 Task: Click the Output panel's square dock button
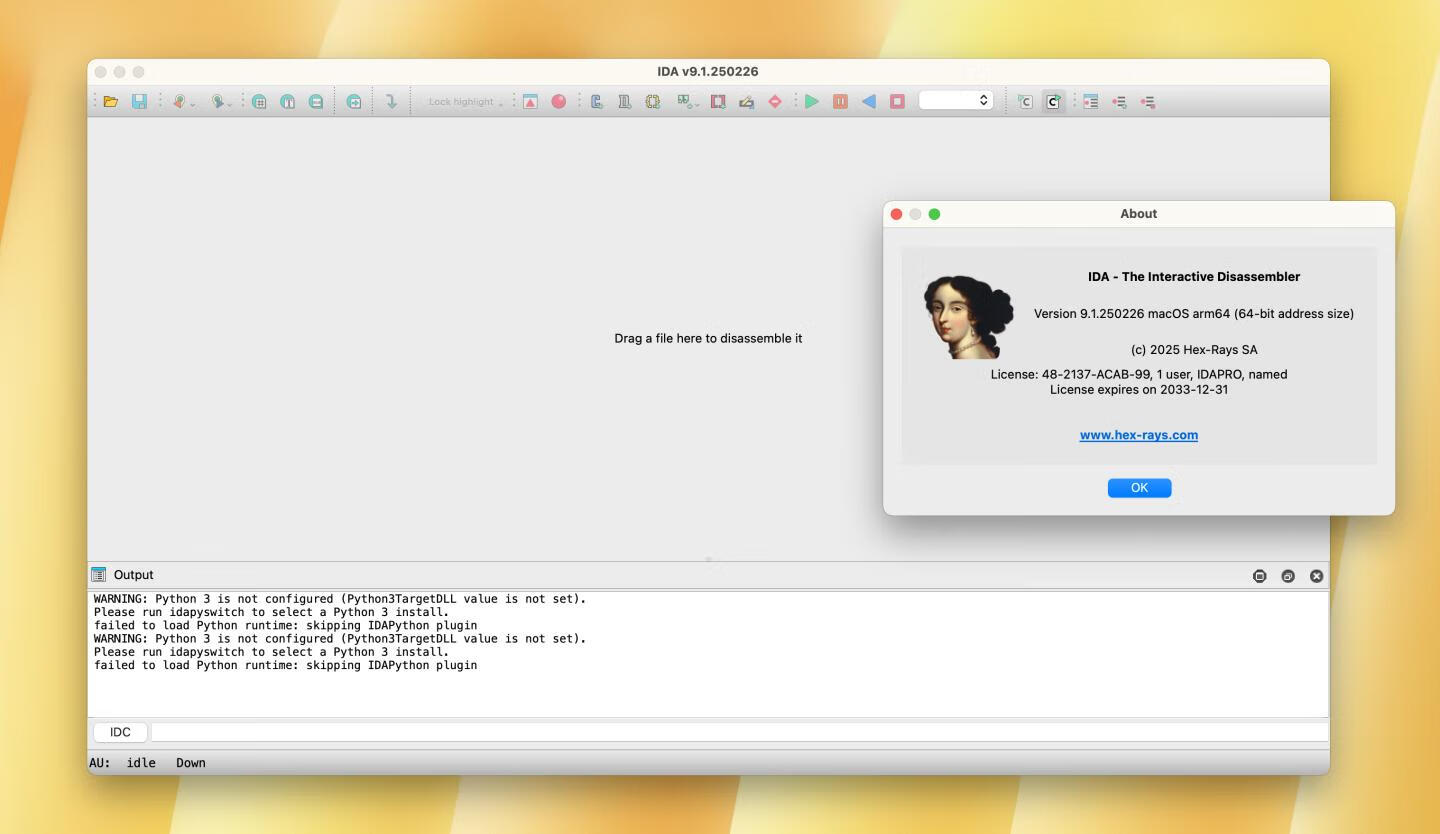(x=1260, y=576)
